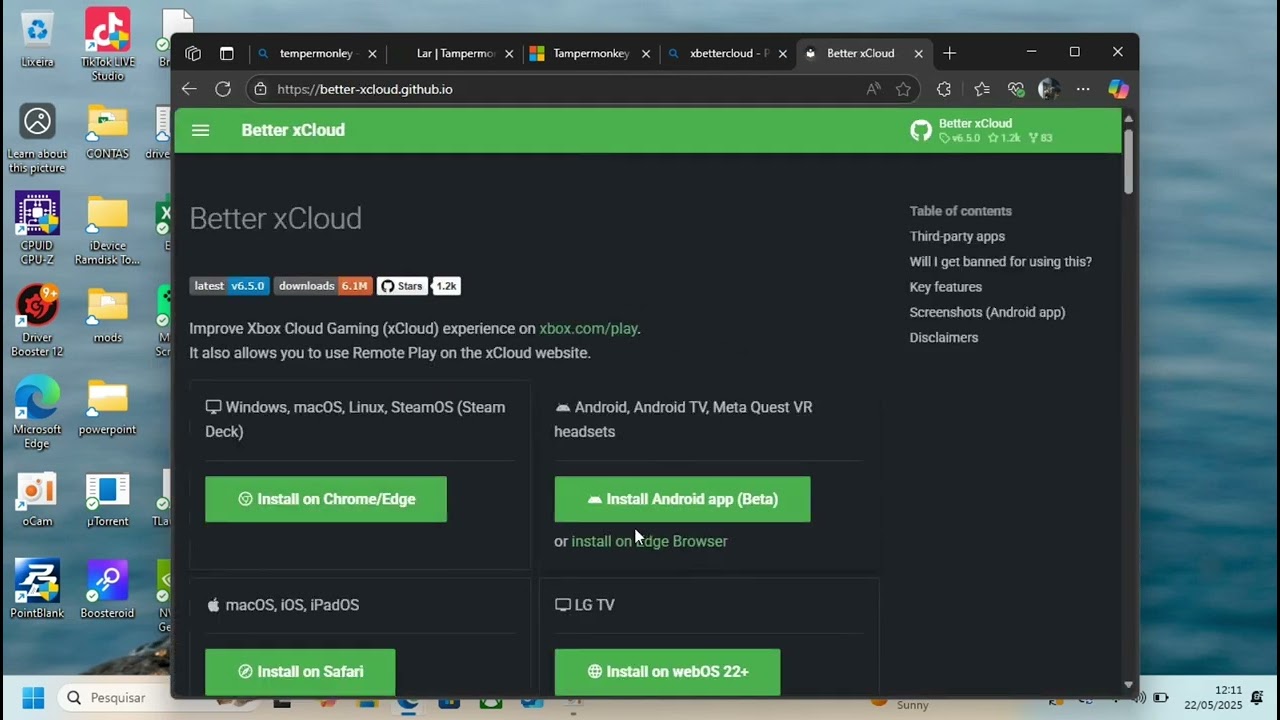The image size is (1280, 720).
Task: Reload the page with refresh icon
Action: [x=223, y=89]
